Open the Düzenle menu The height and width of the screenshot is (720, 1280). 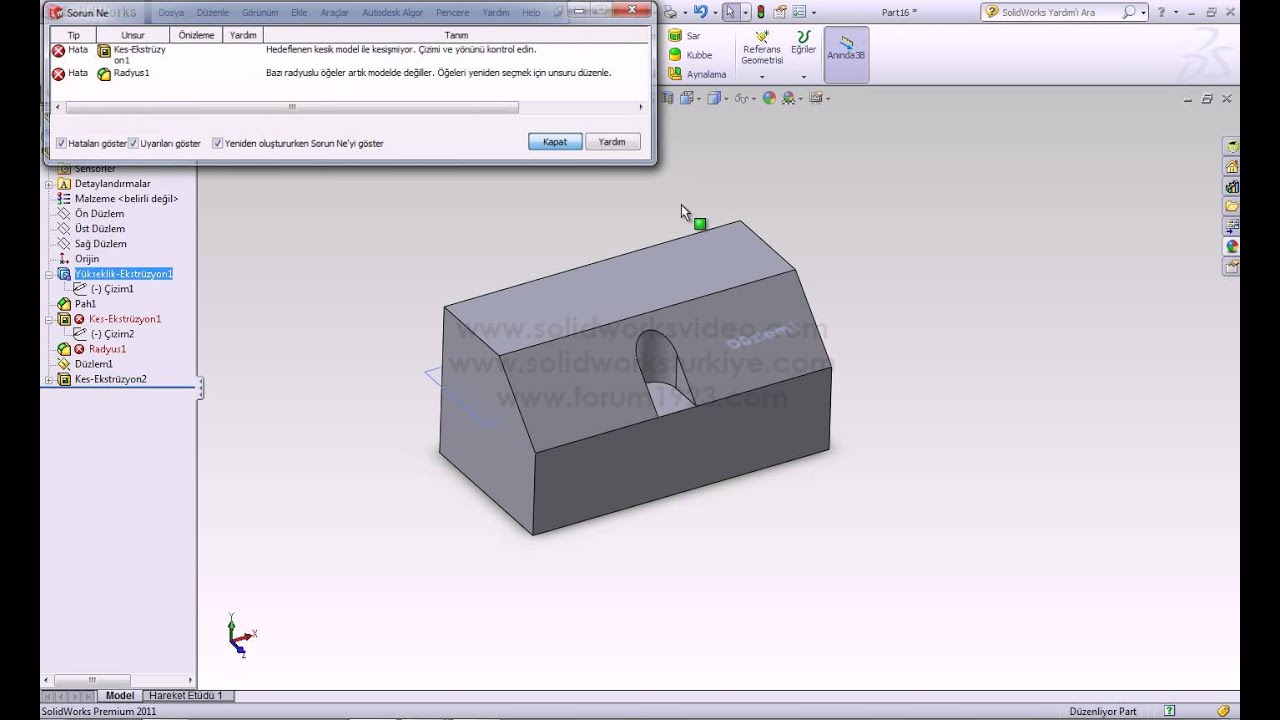click(213, 13)
